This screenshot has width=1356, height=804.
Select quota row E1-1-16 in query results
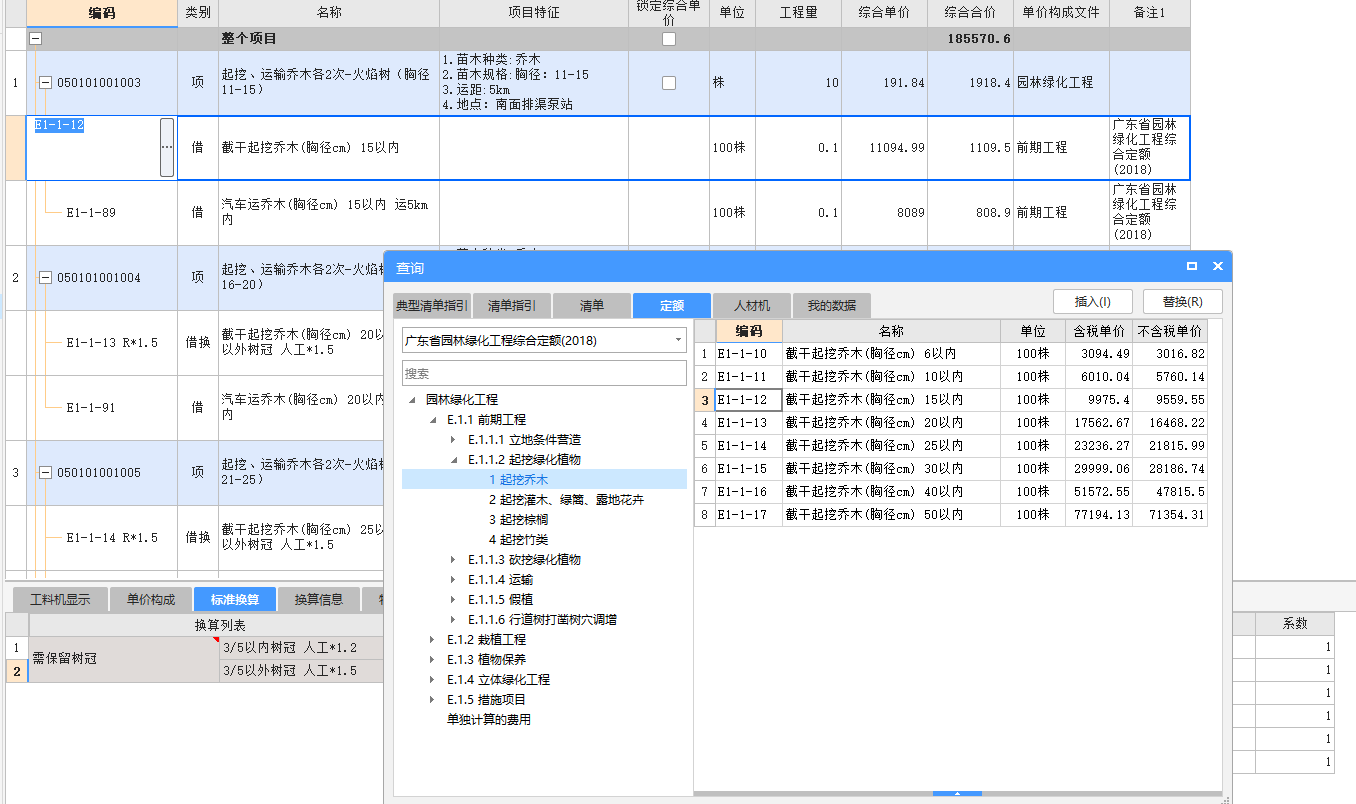click(950, 492)
